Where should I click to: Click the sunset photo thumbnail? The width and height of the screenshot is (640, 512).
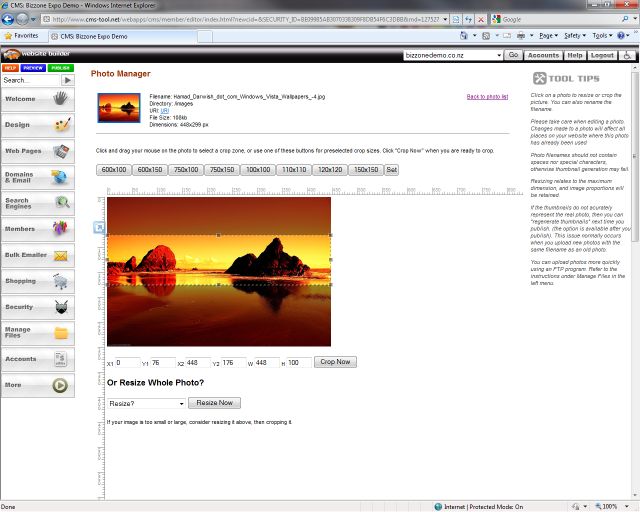(x=118, y=108)
